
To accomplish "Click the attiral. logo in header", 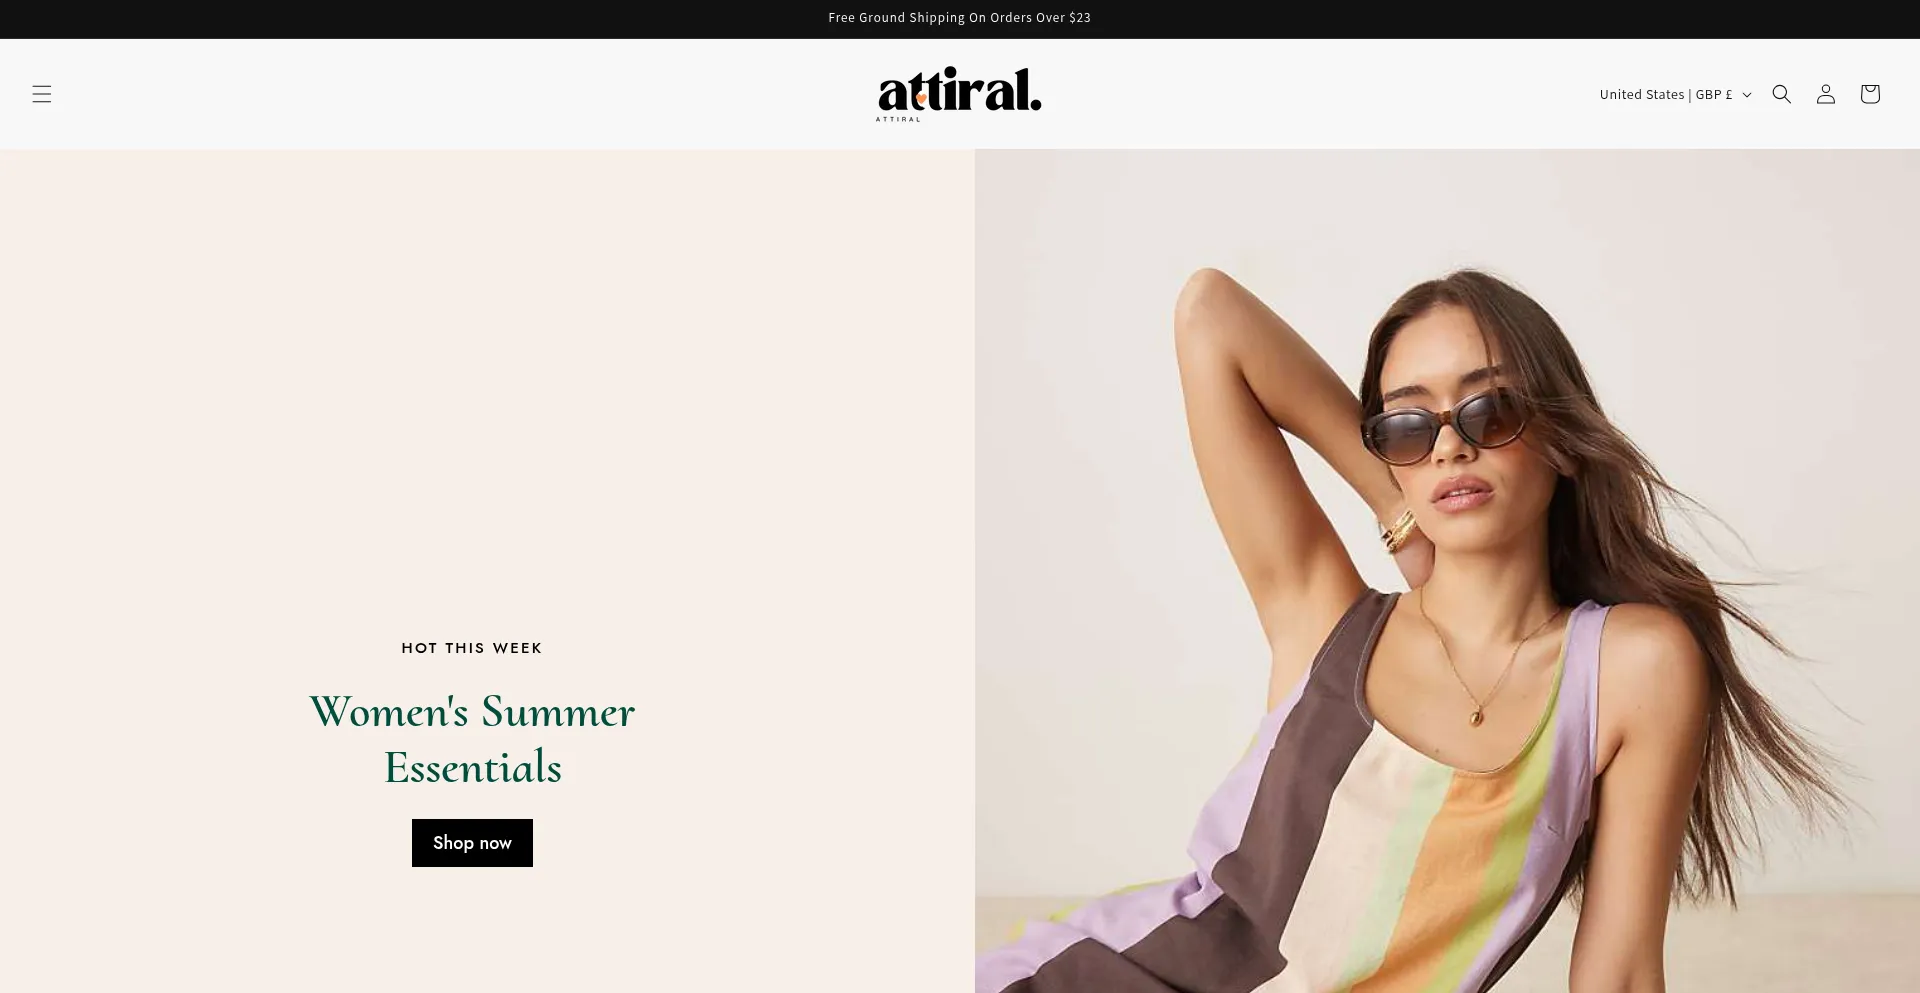I will [x=959, y=93].
